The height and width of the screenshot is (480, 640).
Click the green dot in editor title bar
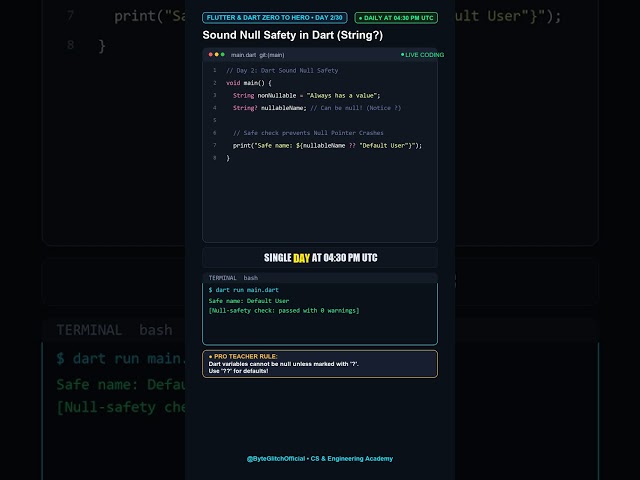(x=222, y=54)
